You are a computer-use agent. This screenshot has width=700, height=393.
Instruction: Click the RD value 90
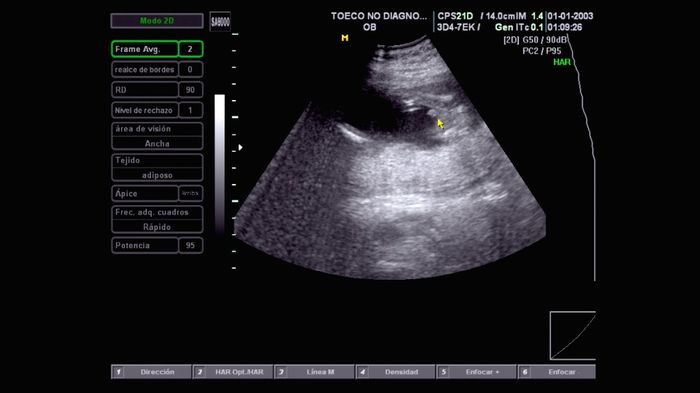(x=191, y=90)
